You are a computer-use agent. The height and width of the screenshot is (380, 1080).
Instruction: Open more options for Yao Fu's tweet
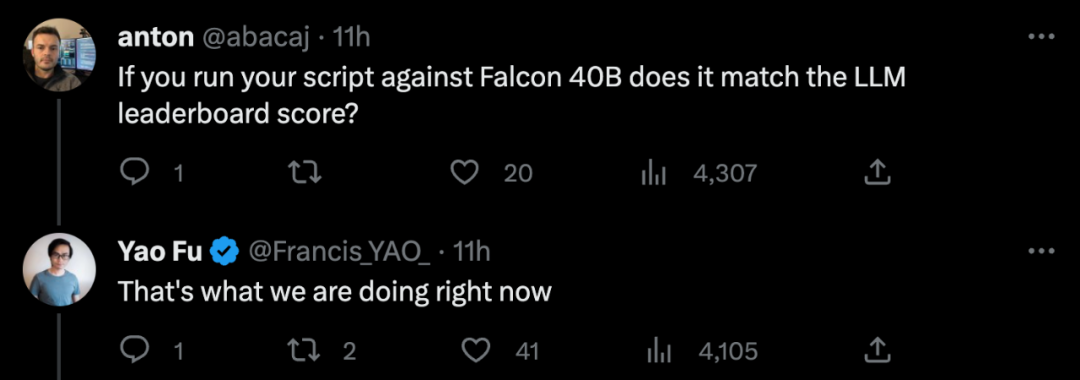pos(1041,252)
